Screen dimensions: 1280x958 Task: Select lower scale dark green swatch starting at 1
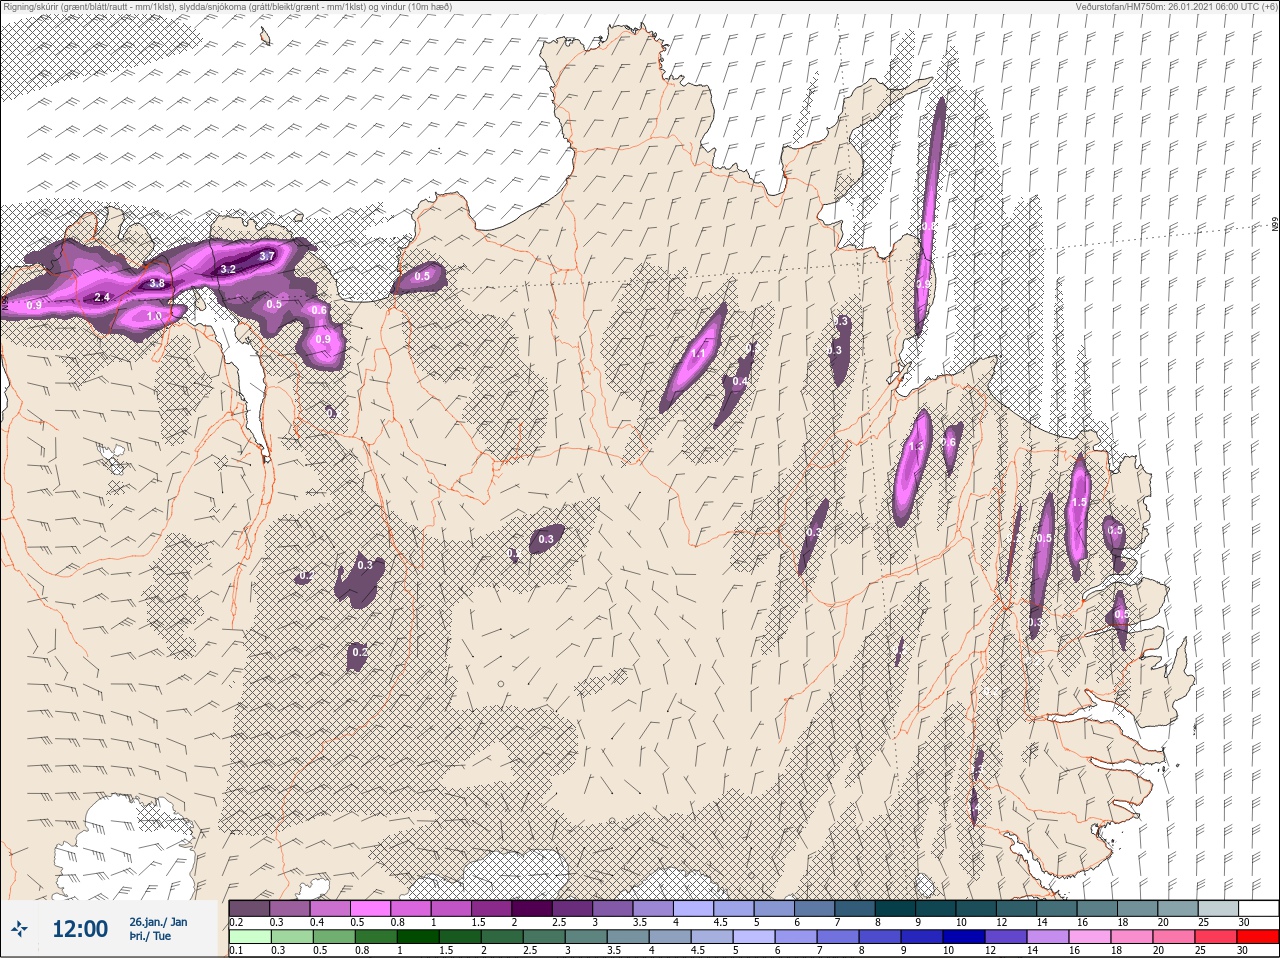click(x=418, y=937)
